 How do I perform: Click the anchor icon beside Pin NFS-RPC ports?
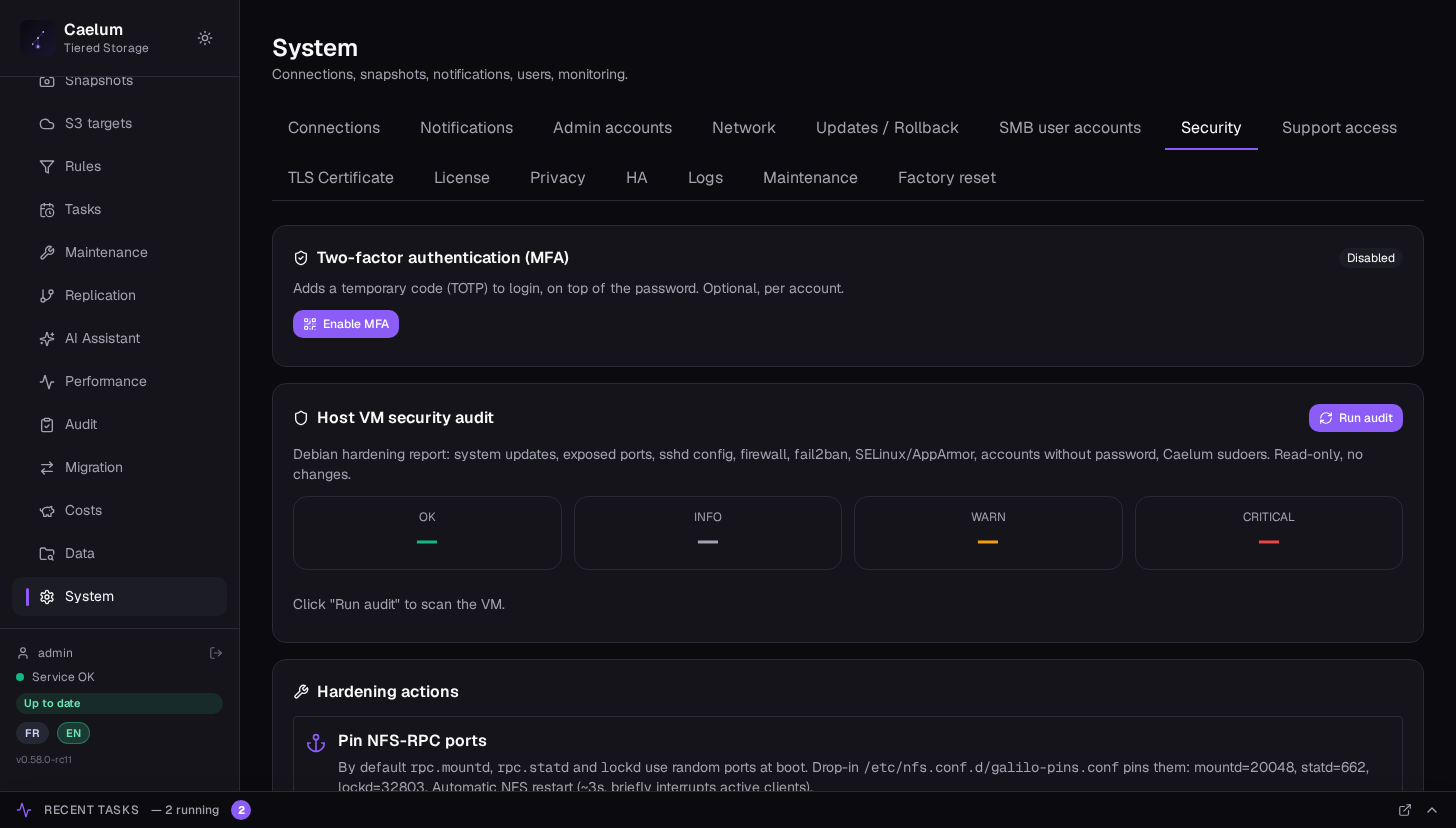pyautogui.click(x=316, y=743)
